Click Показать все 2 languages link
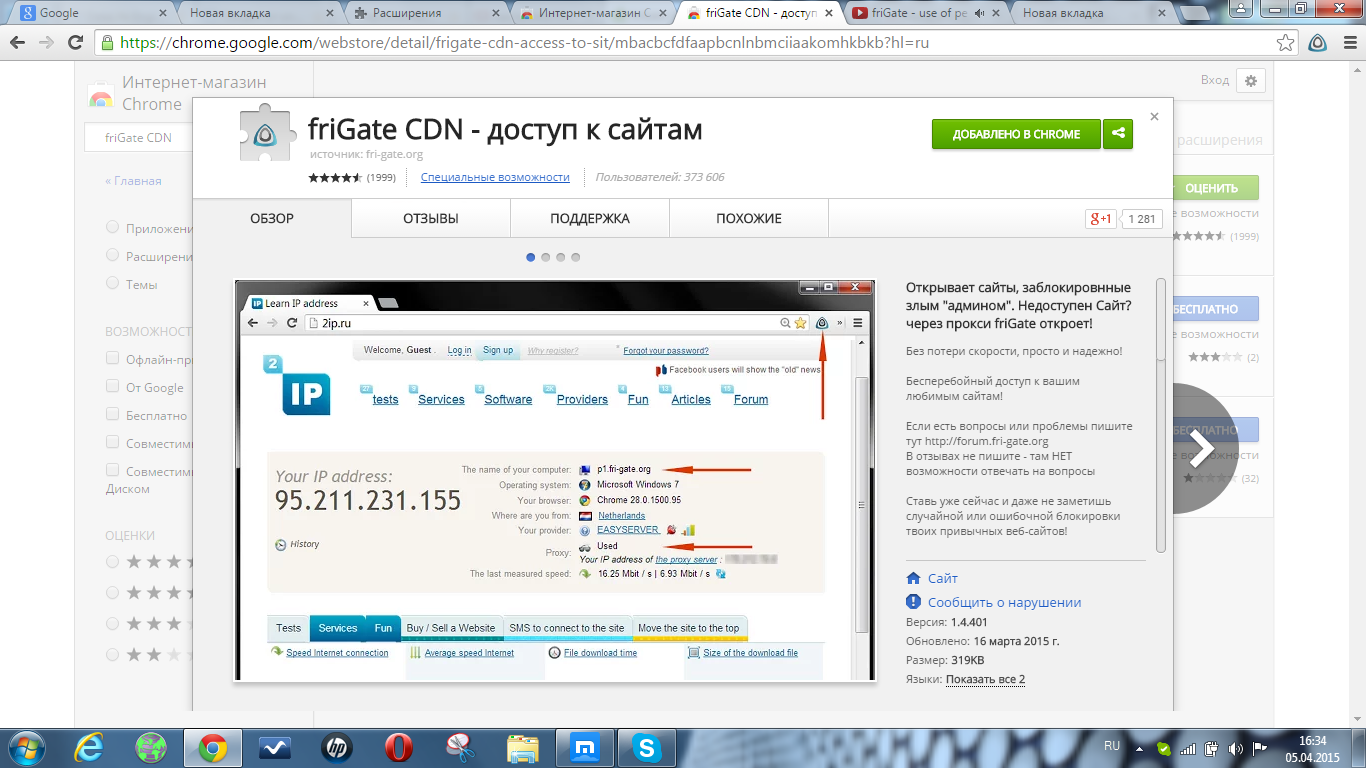This screenshot has width=1366, height=768. pyautogui.click(x=985, y=679)
